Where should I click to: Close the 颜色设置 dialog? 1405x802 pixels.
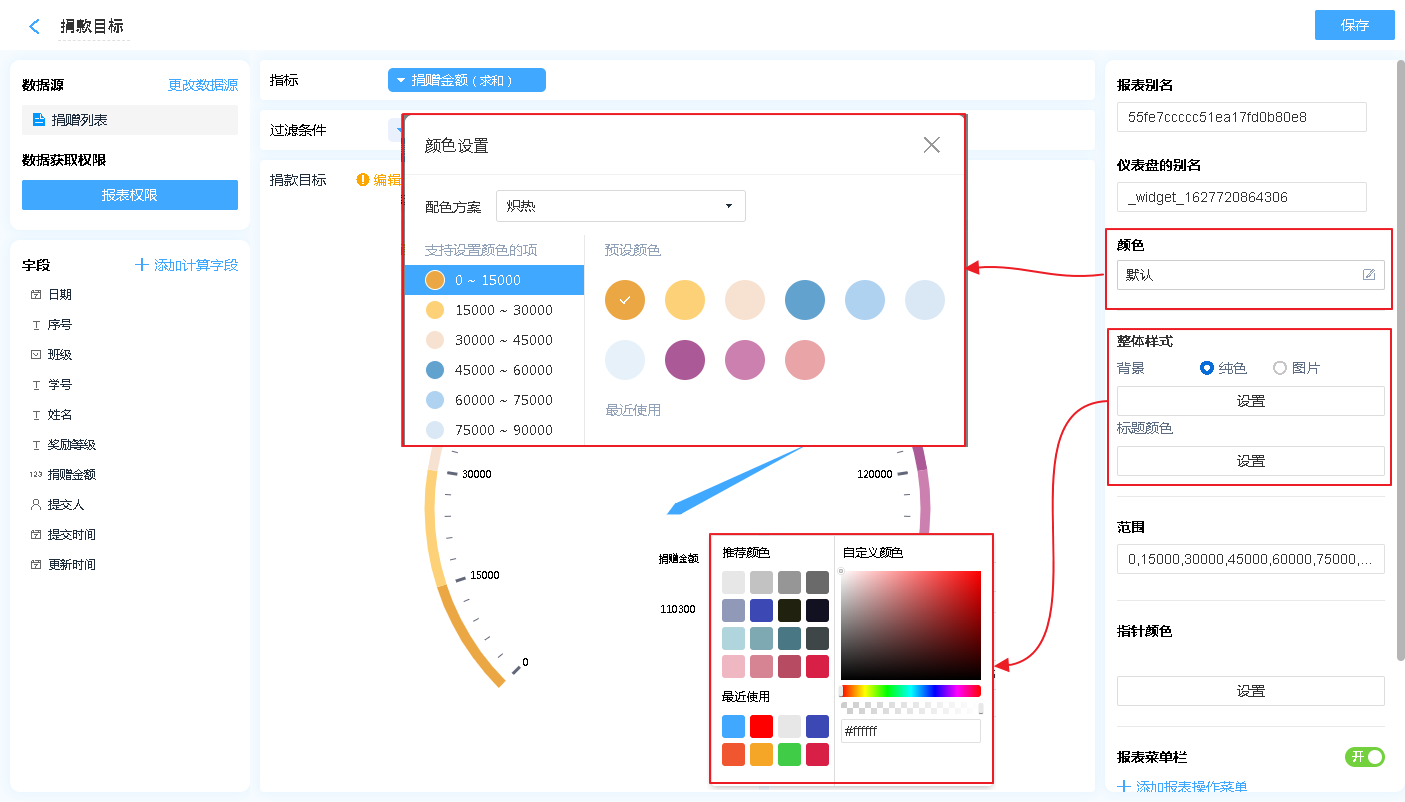931,145
